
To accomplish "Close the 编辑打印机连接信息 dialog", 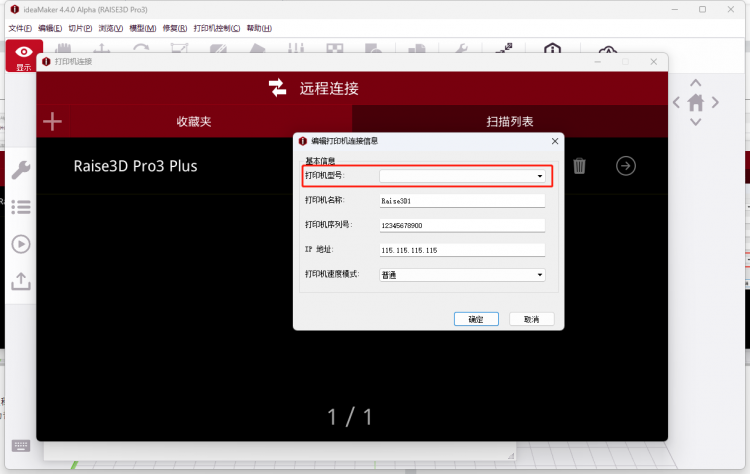I will tap(555, 141).
